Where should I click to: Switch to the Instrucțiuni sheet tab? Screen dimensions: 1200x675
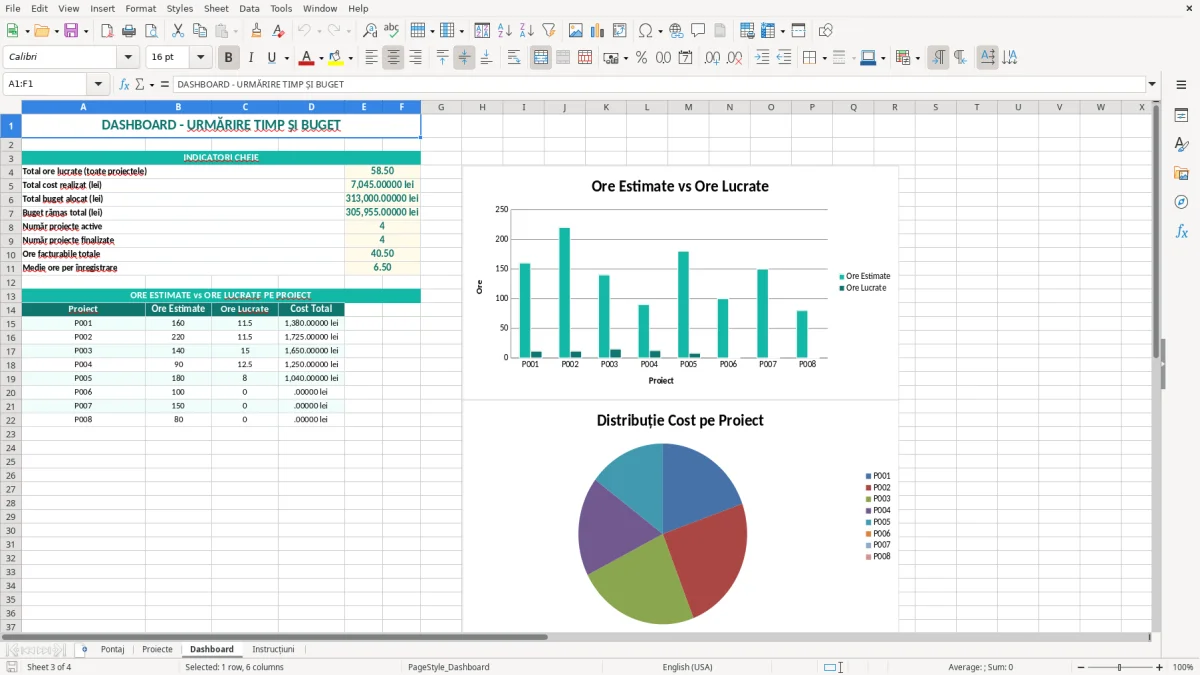(x=273, y=650)
